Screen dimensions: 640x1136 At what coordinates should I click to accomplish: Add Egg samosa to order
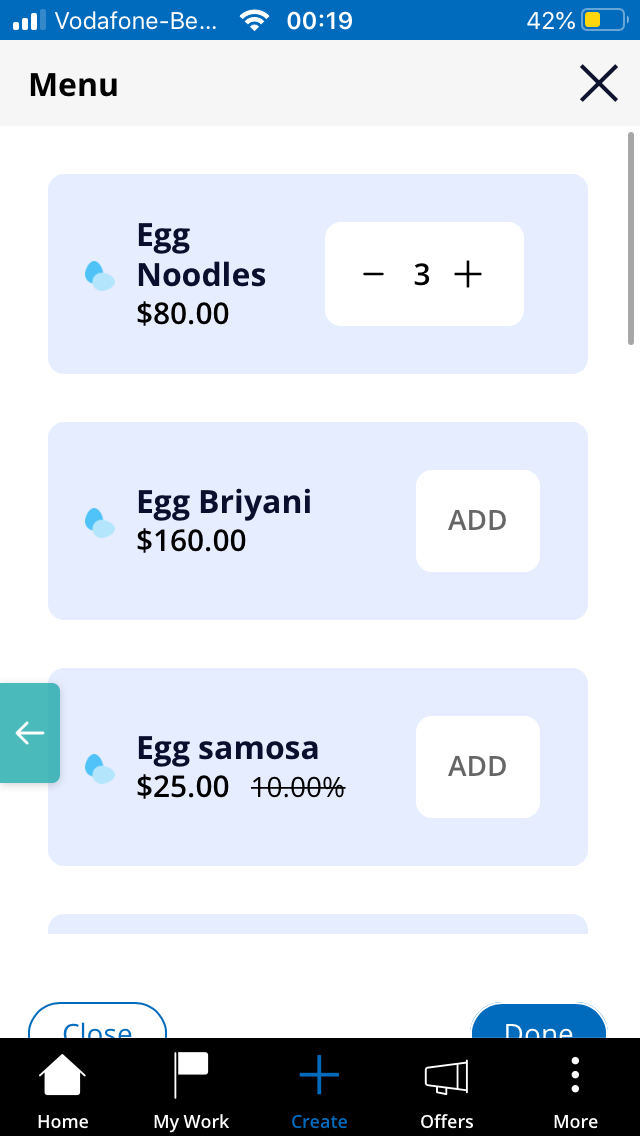478,767
